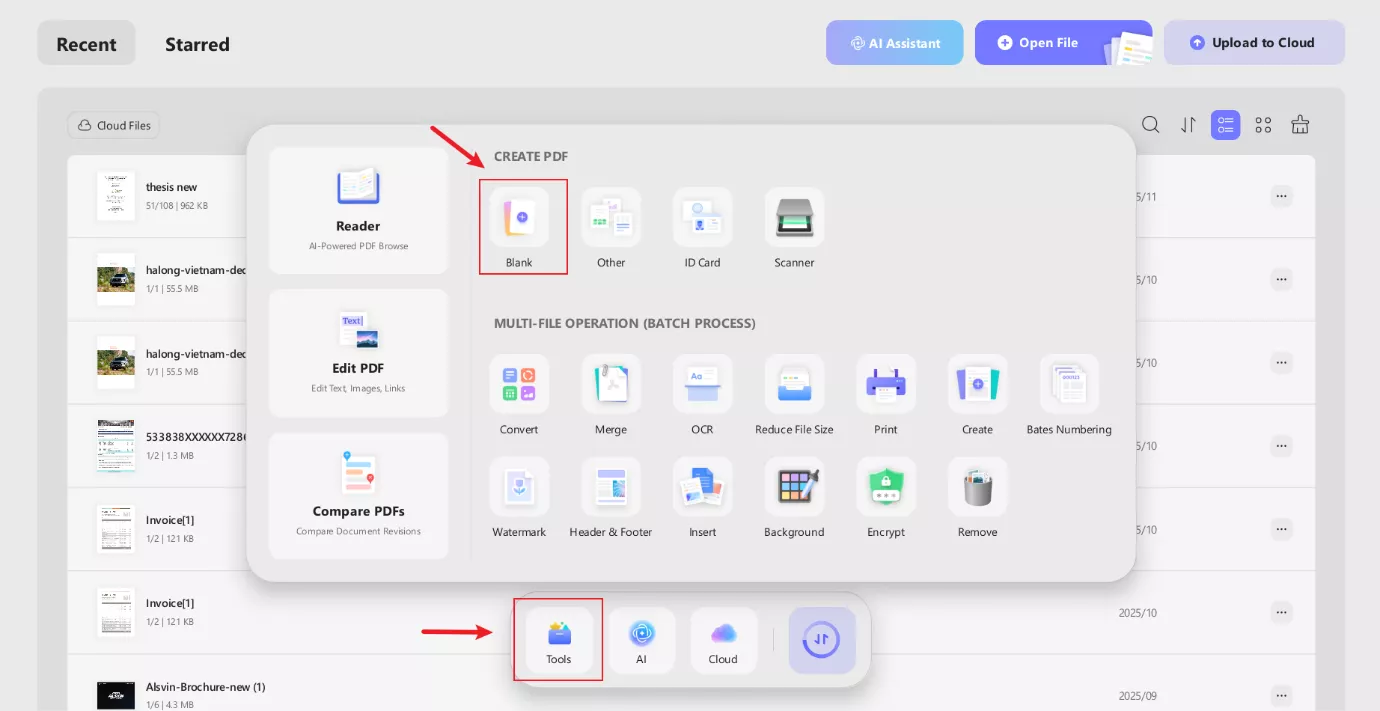Open more options for Alsvin-Brochure-new

tap(1281, 695)
